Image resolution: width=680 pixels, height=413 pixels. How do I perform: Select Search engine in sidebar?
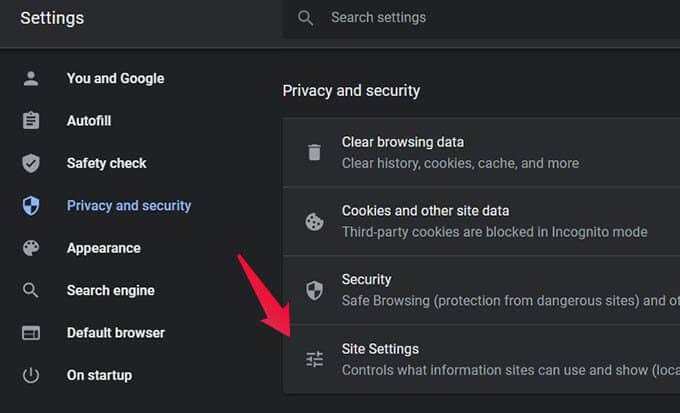[x=110, y=291]
